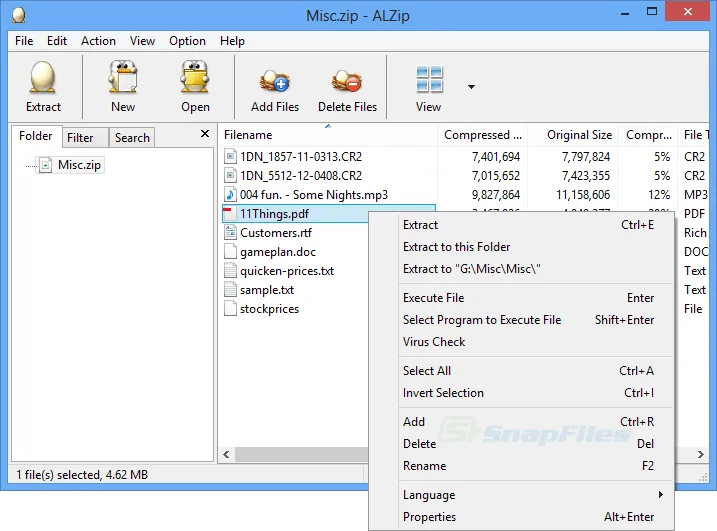The image size is (717, 531).
Task: Click the stockprices file icon
Action: coord(230,309)
